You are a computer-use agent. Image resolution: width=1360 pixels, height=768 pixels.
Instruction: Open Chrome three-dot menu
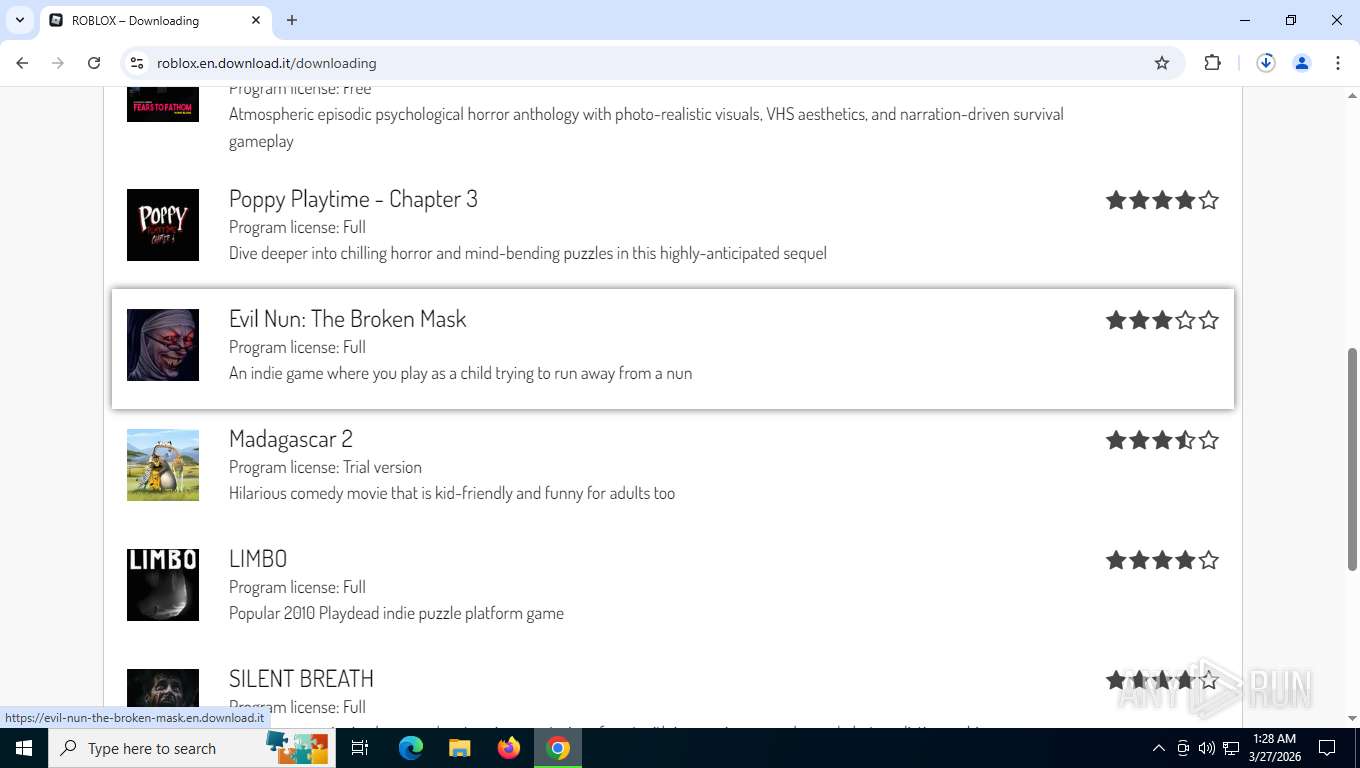click(x=1338, y=63)
